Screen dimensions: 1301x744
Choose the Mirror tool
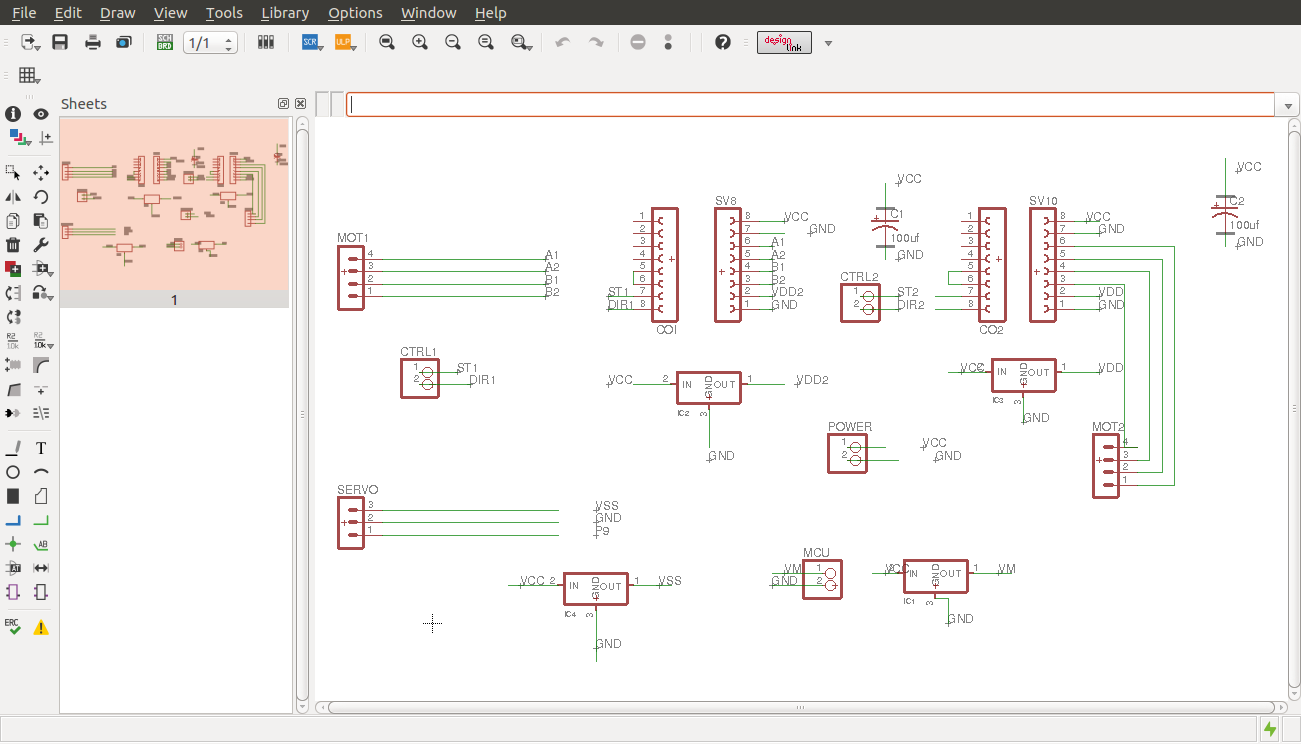pyautogui.click(x=13, y=197)
